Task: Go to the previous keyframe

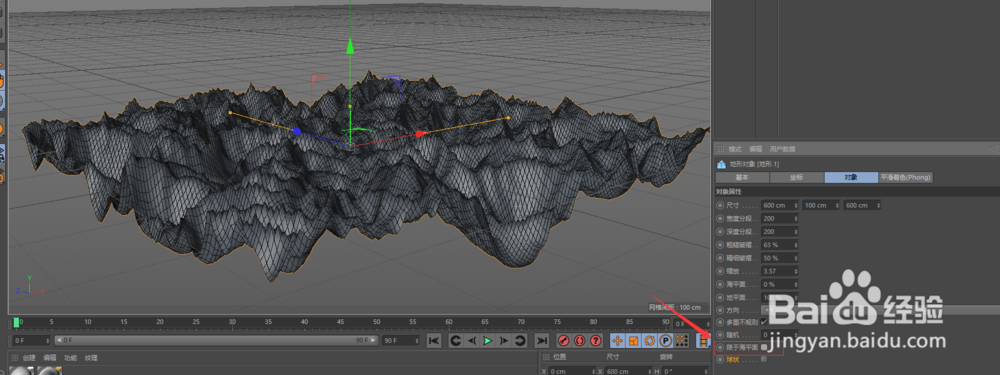Action: pyautogui.click(x=455, y=341)
